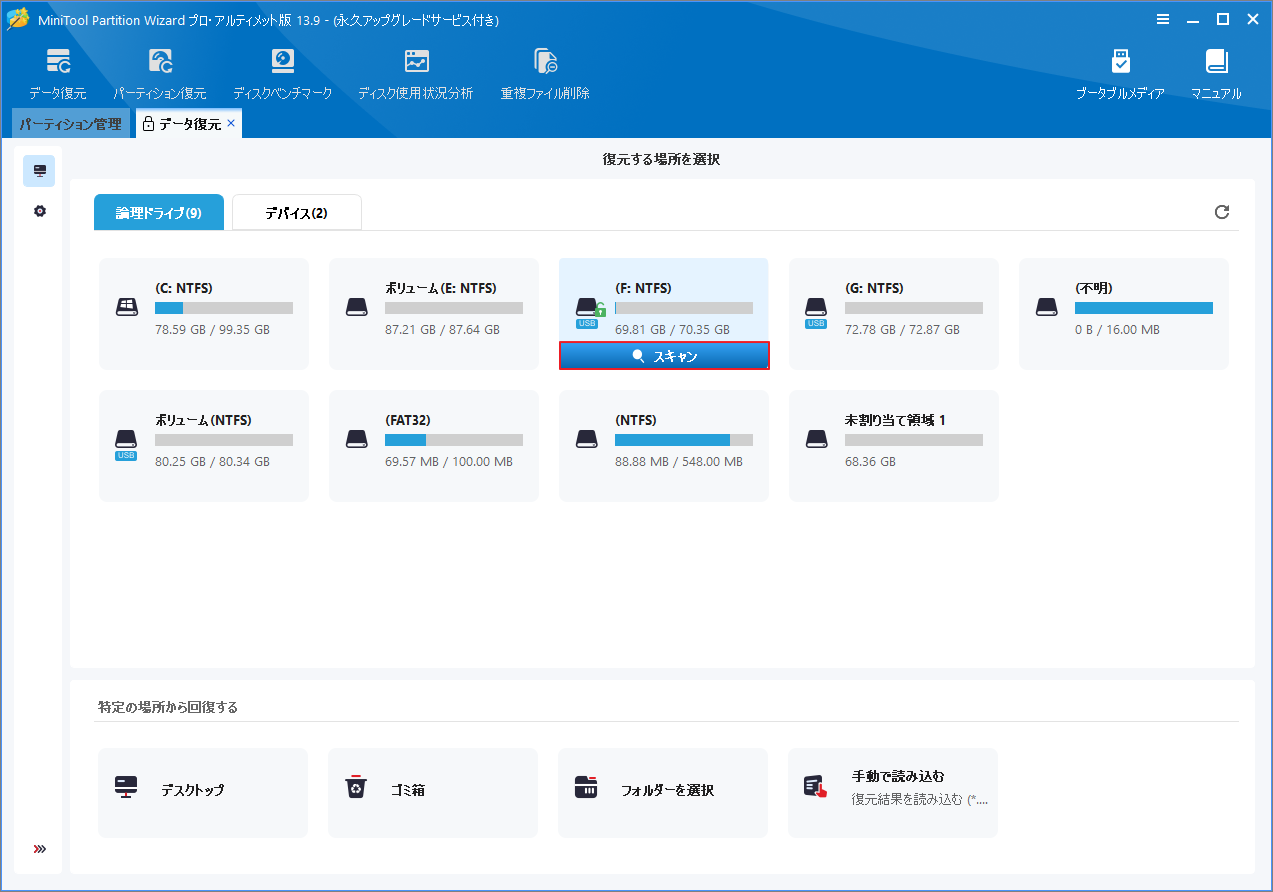
Task: Open ディスクベンチマーク tool
Action: 283,74
